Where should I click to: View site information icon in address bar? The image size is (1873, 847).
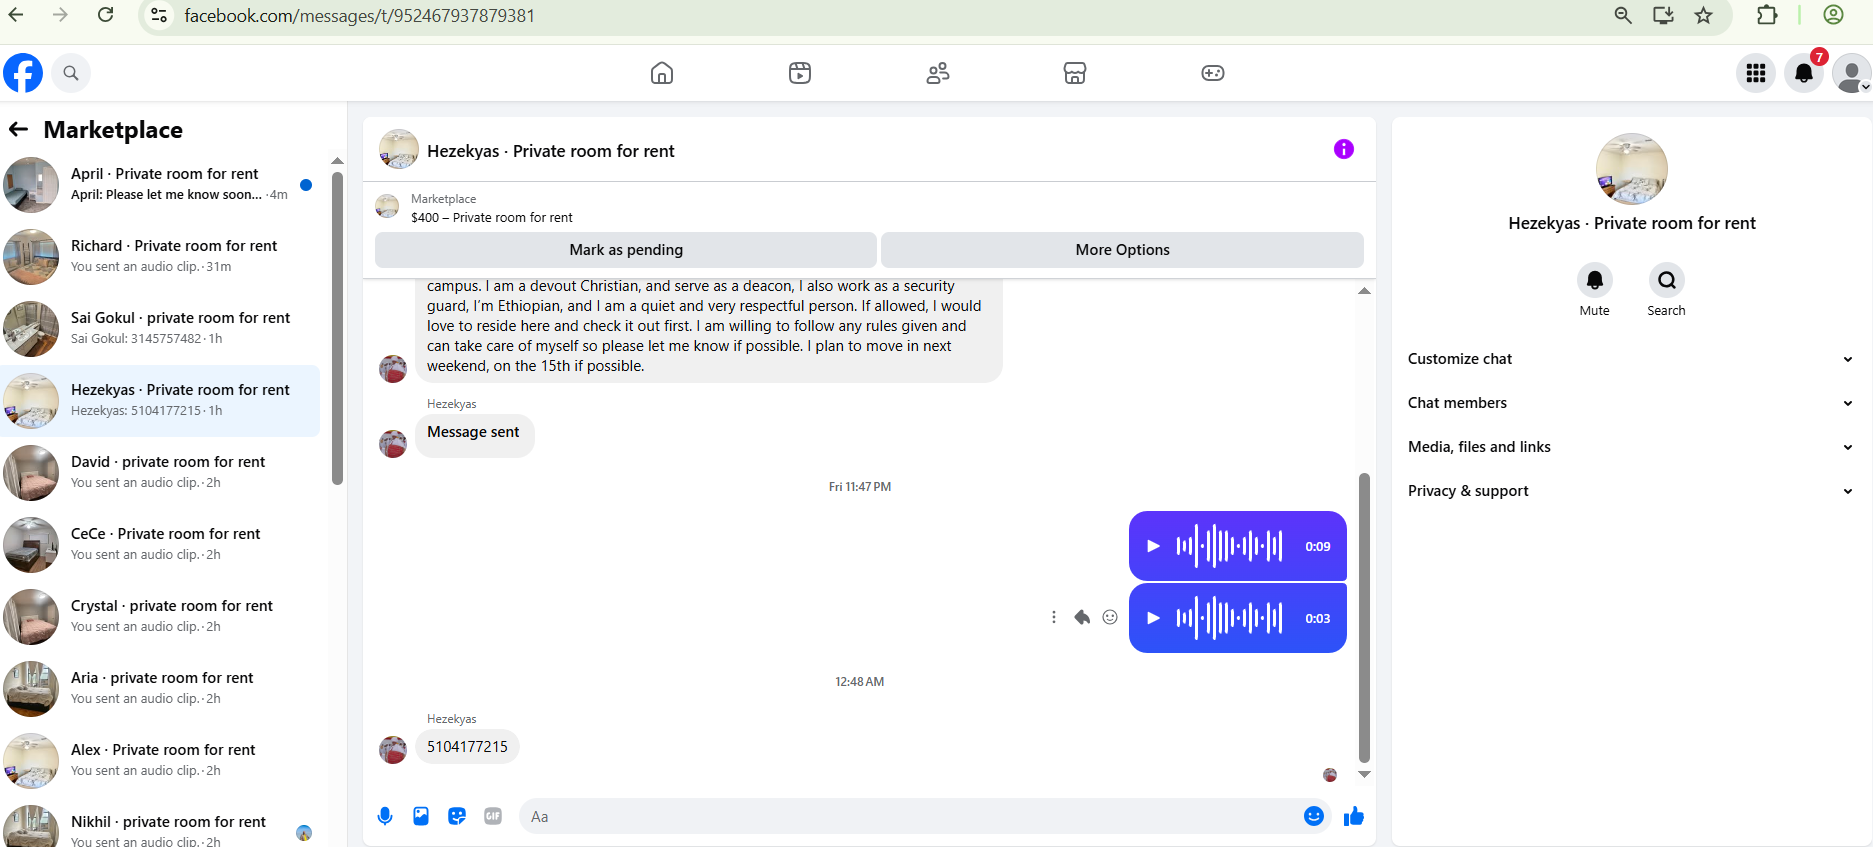[159, 15]
